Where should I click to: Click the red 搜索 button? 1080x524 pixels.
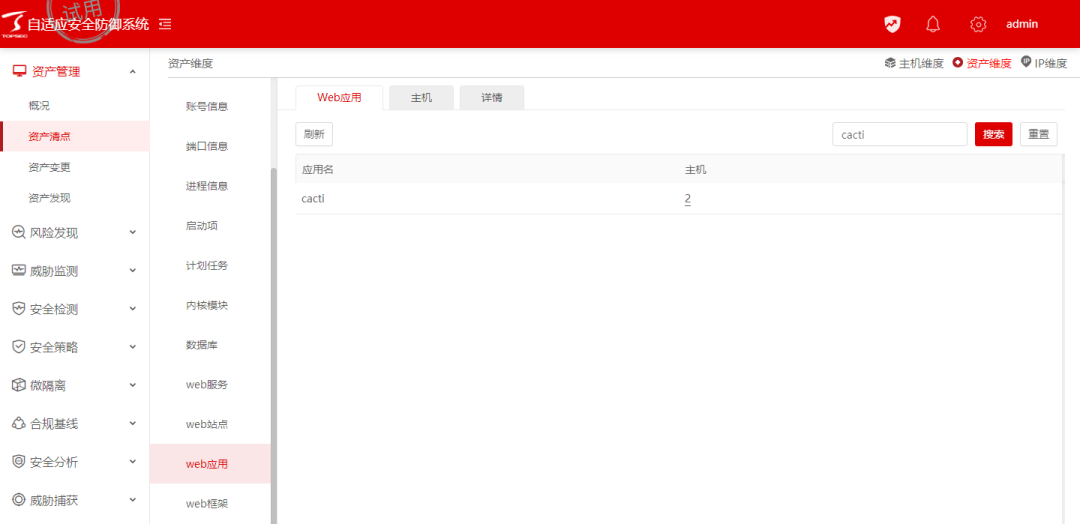click(993, 135)
